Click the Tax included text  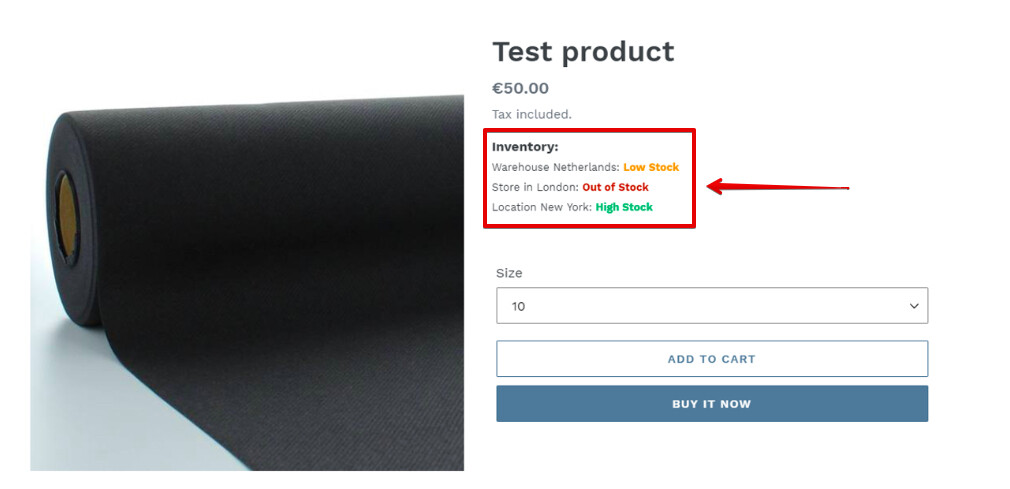[532, 114]
